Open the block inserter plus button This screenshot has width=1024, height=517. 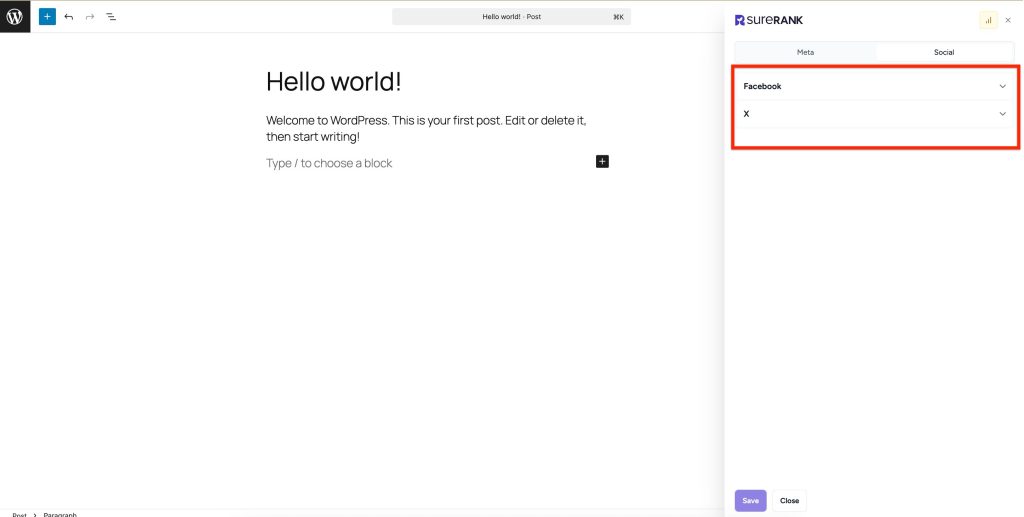click(x=47, y=16)
